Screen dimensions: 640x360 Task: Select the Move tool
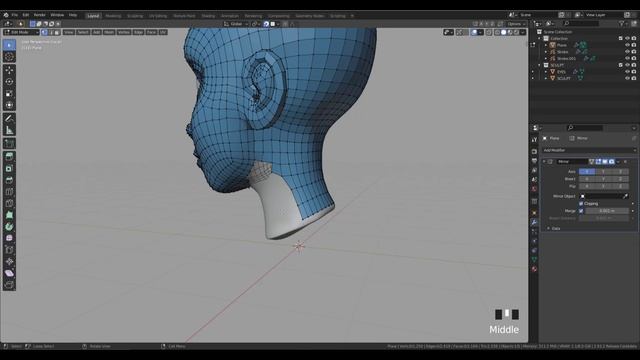point(9,70)
